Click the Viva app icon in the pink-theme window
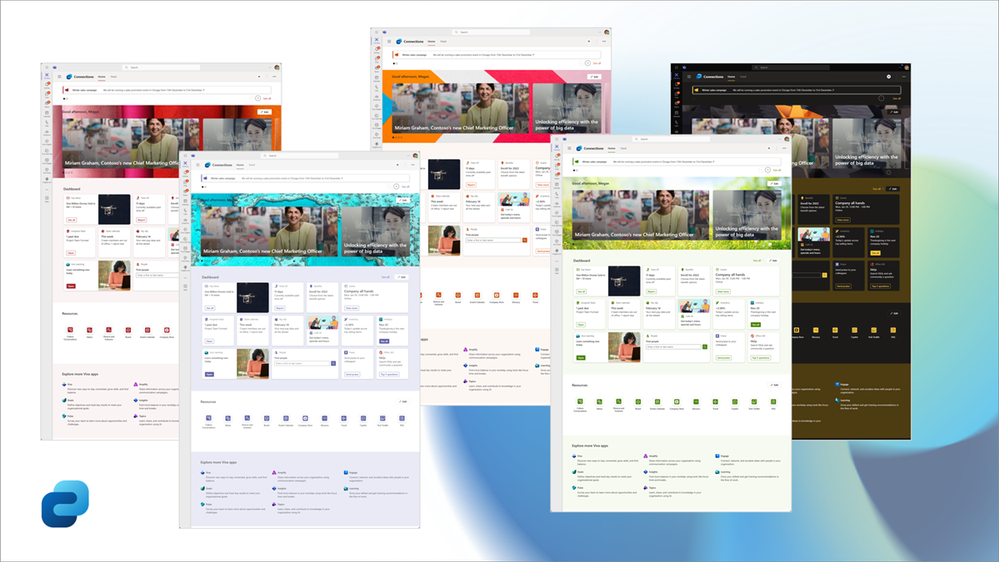Image resolution: width=999 pixels, height=562 pixels. click(64, 385)
